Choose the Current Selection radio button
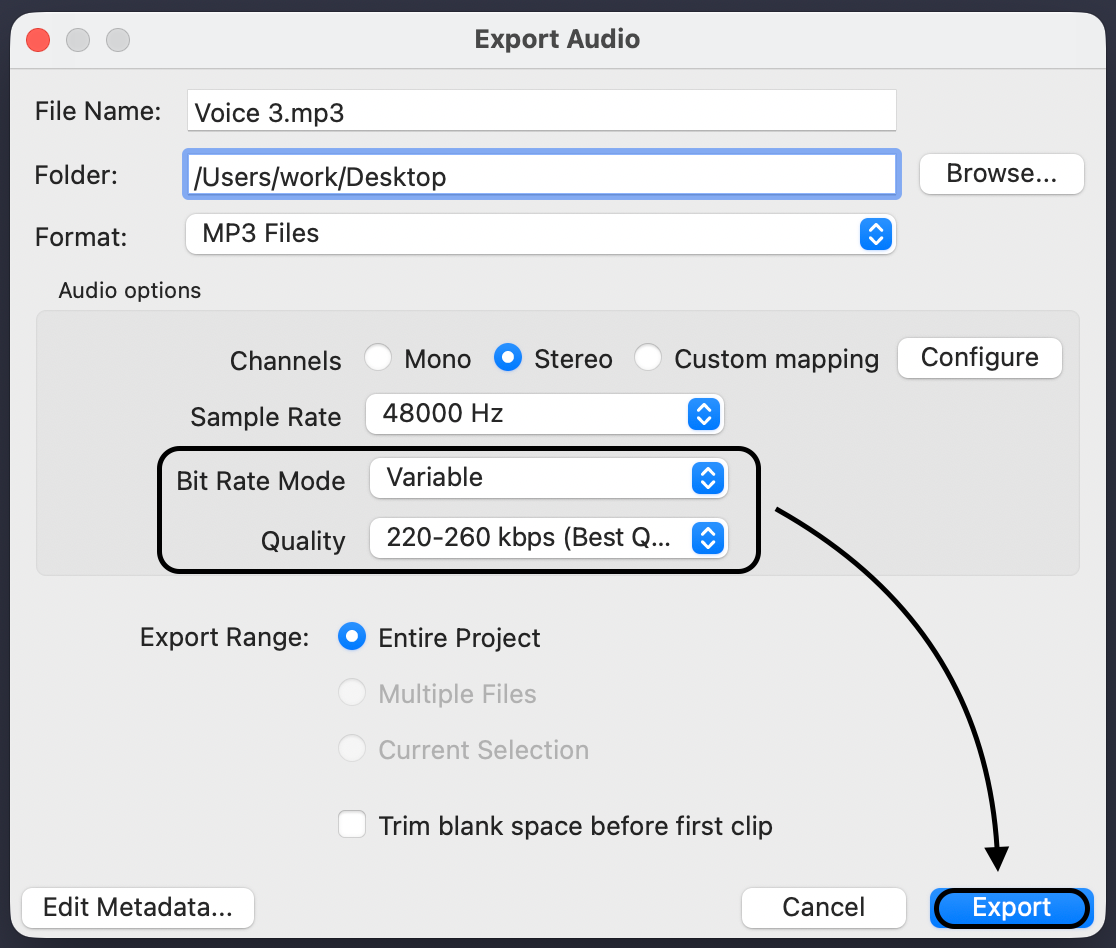1116x948 pixels. click(352, 750)
